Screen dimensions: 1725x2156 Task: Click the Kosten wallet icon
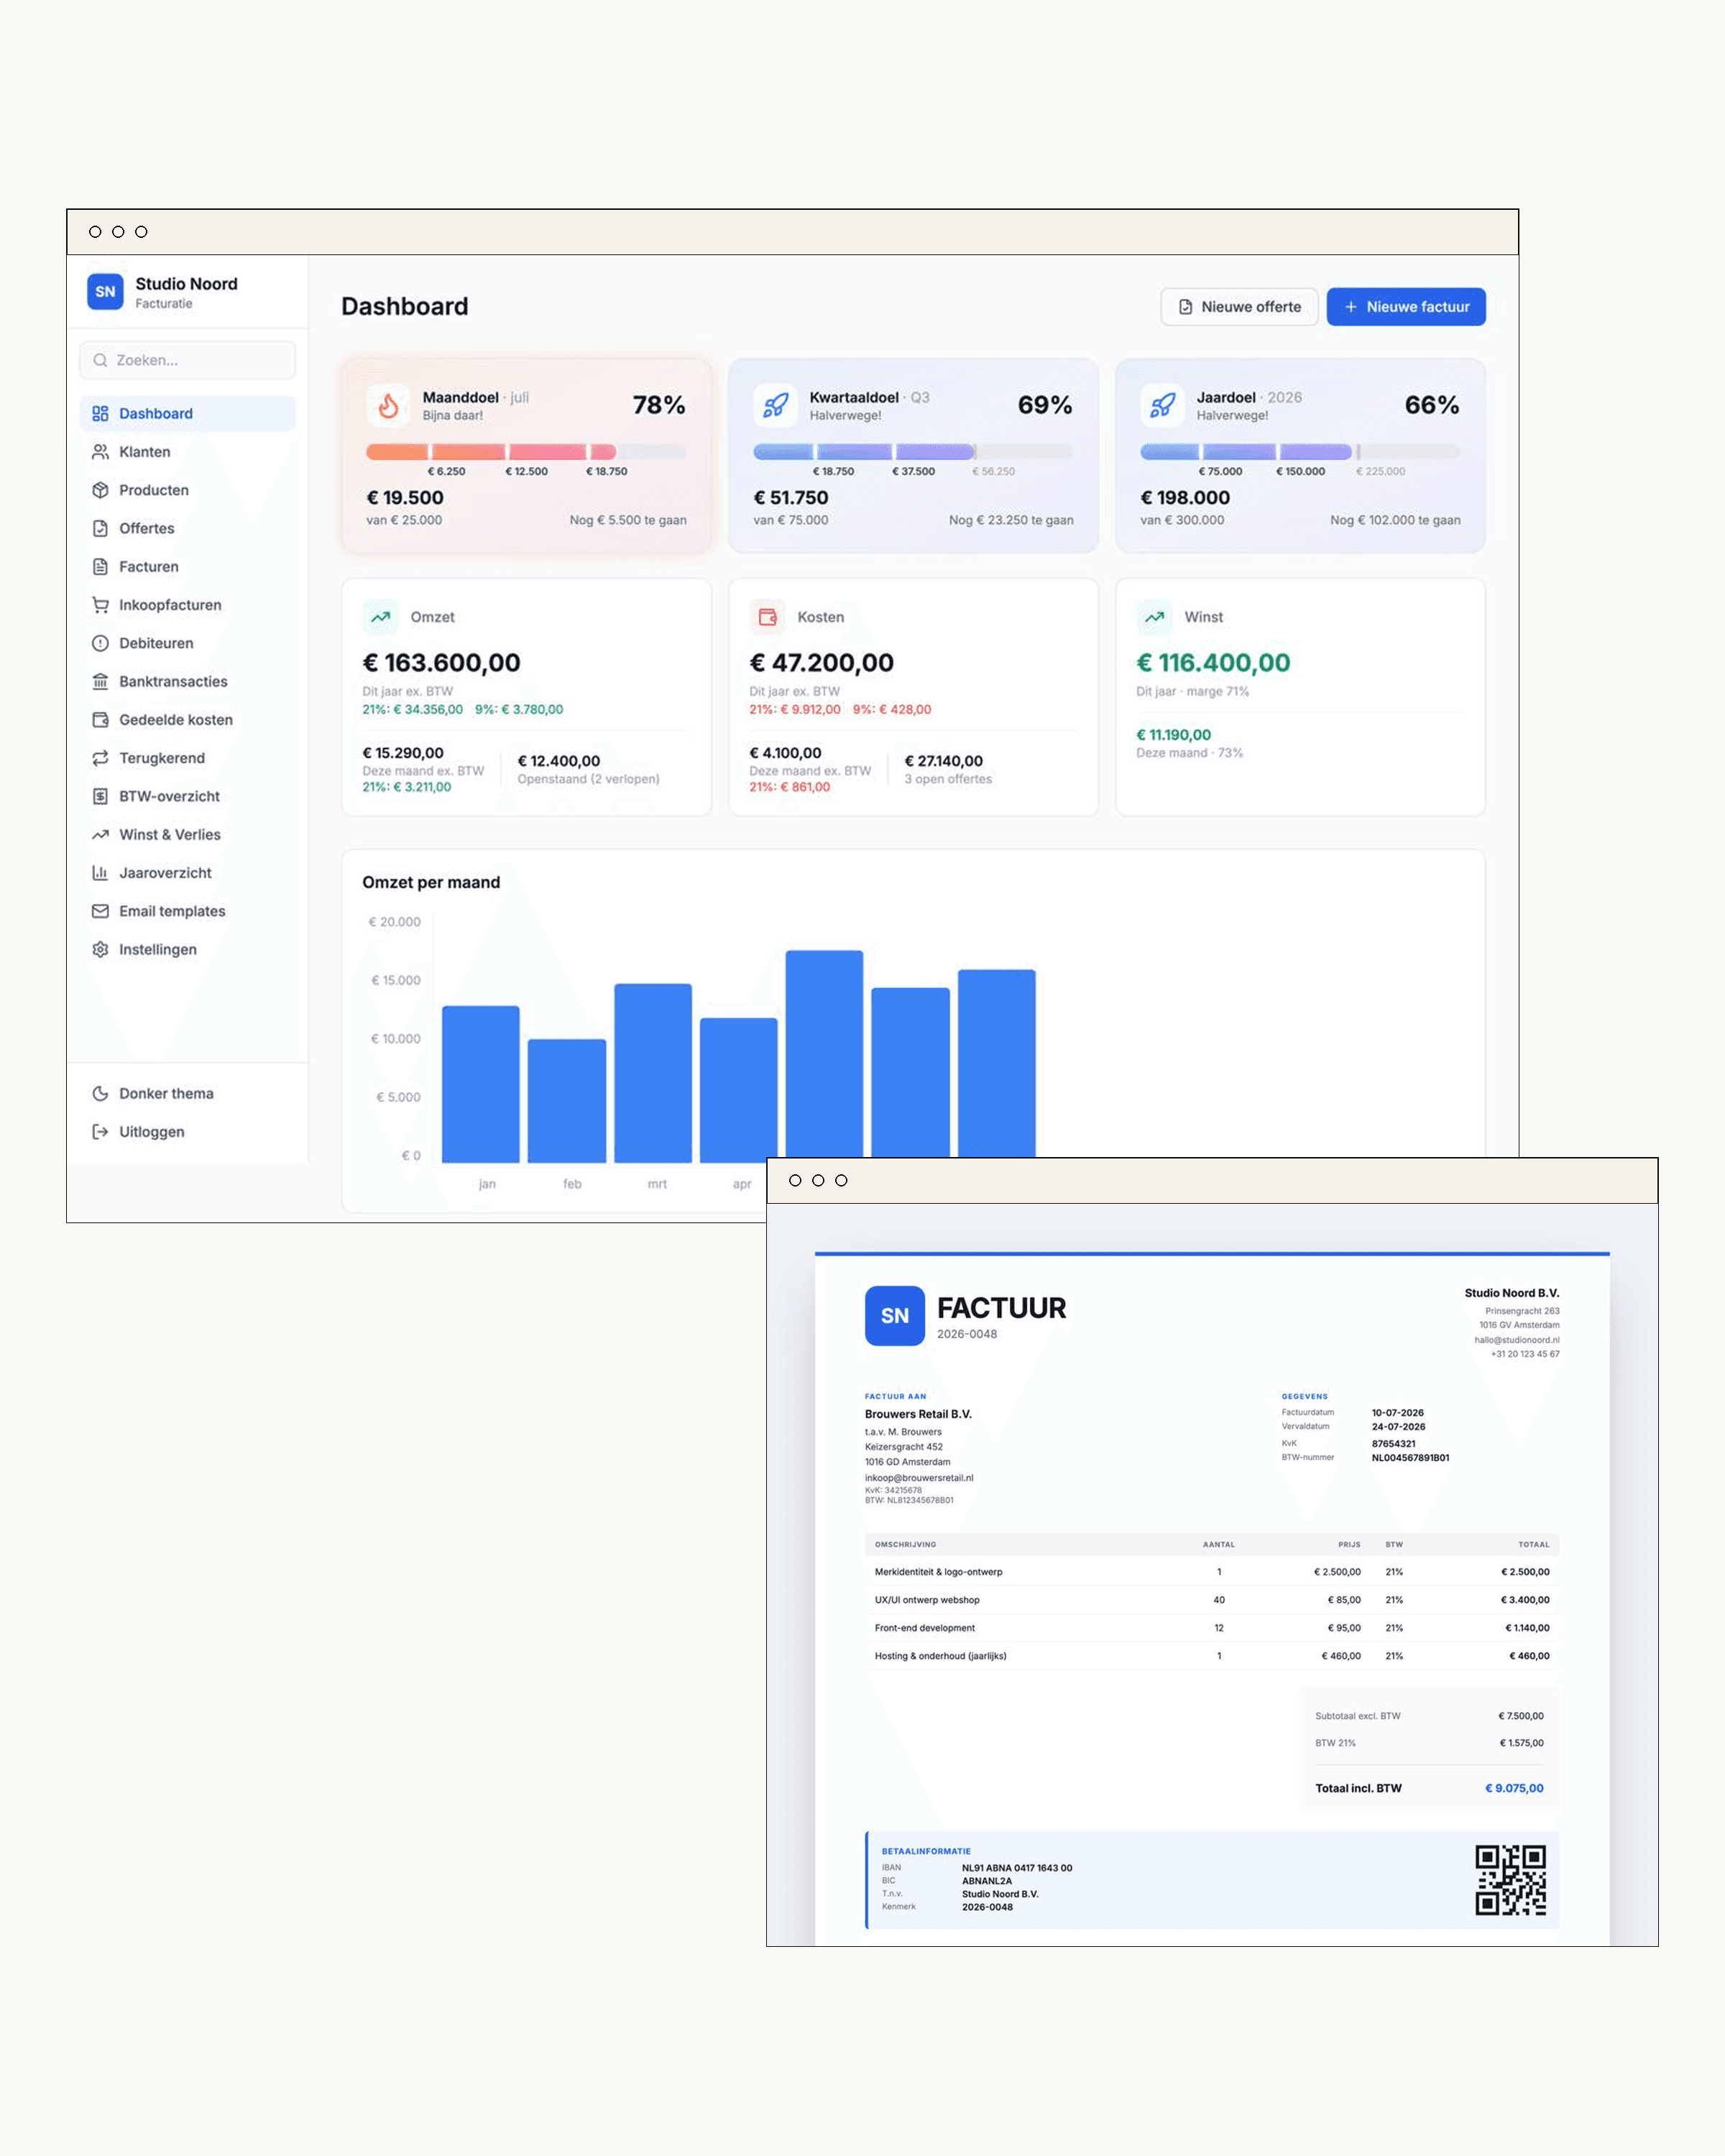tap(767, 617)
